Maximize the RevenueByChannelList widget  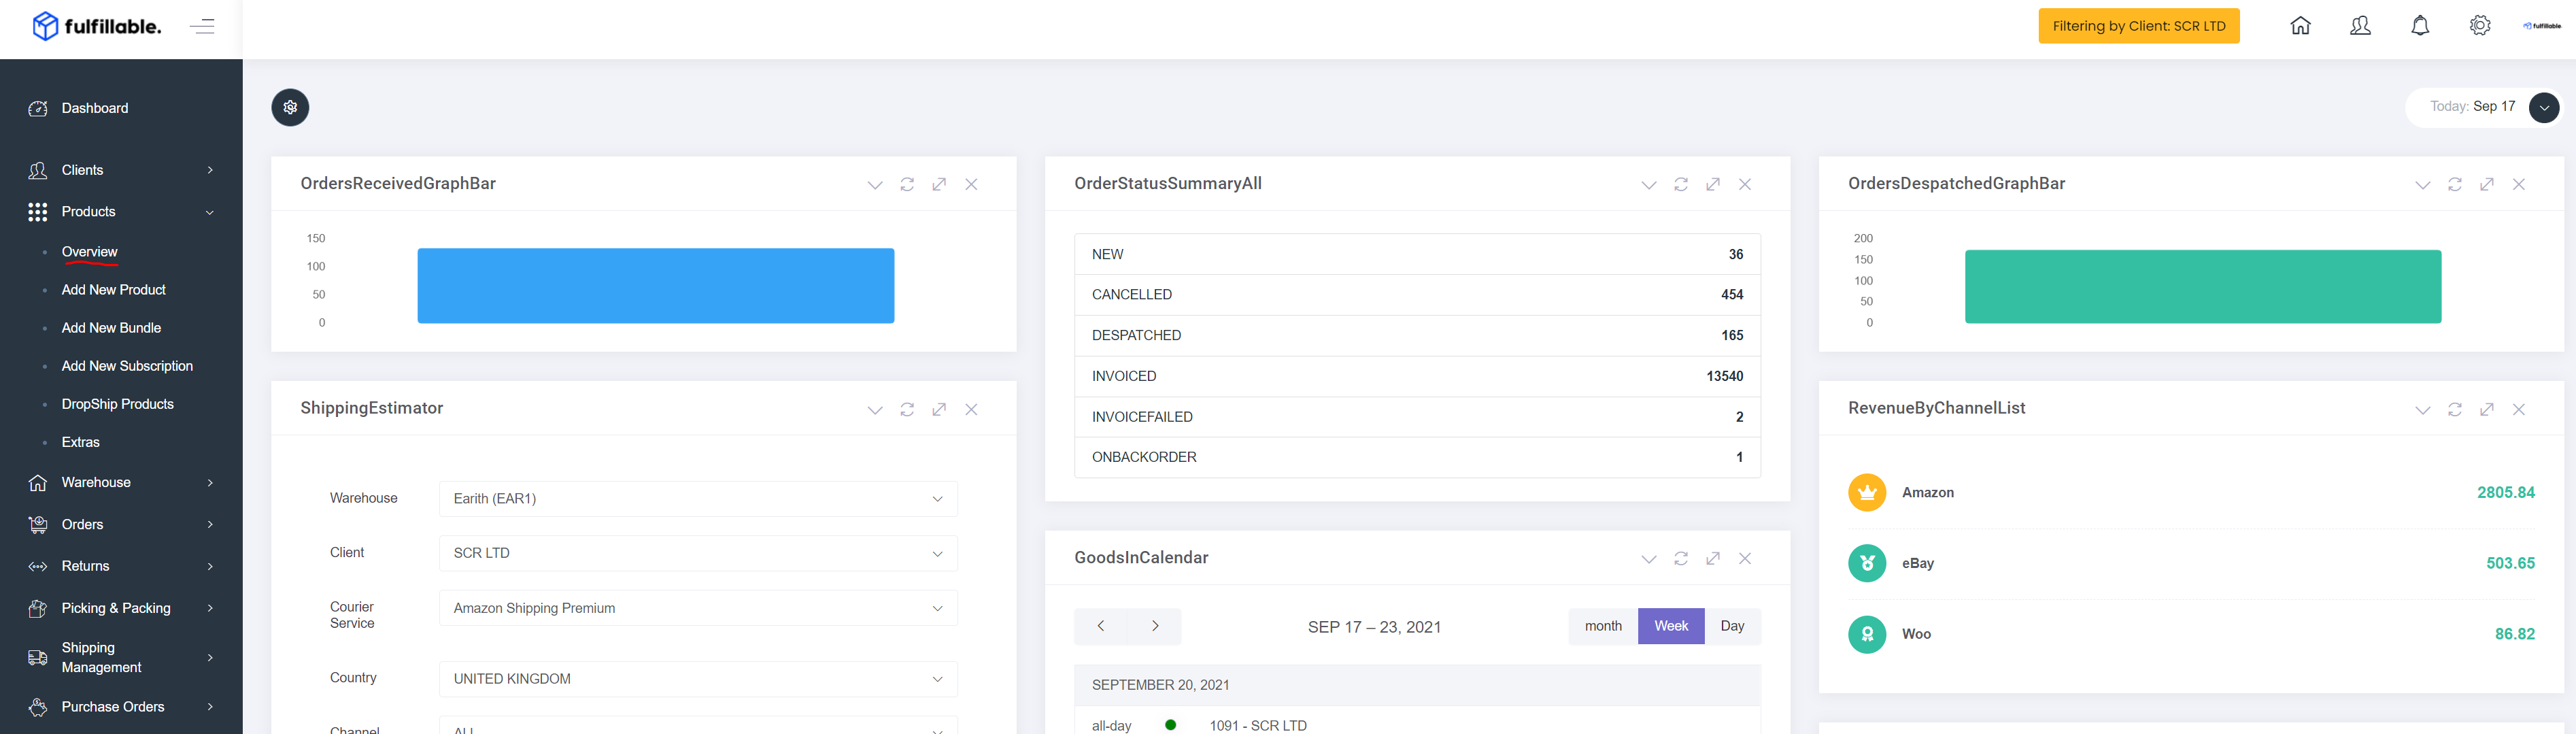click(2487, 409)
